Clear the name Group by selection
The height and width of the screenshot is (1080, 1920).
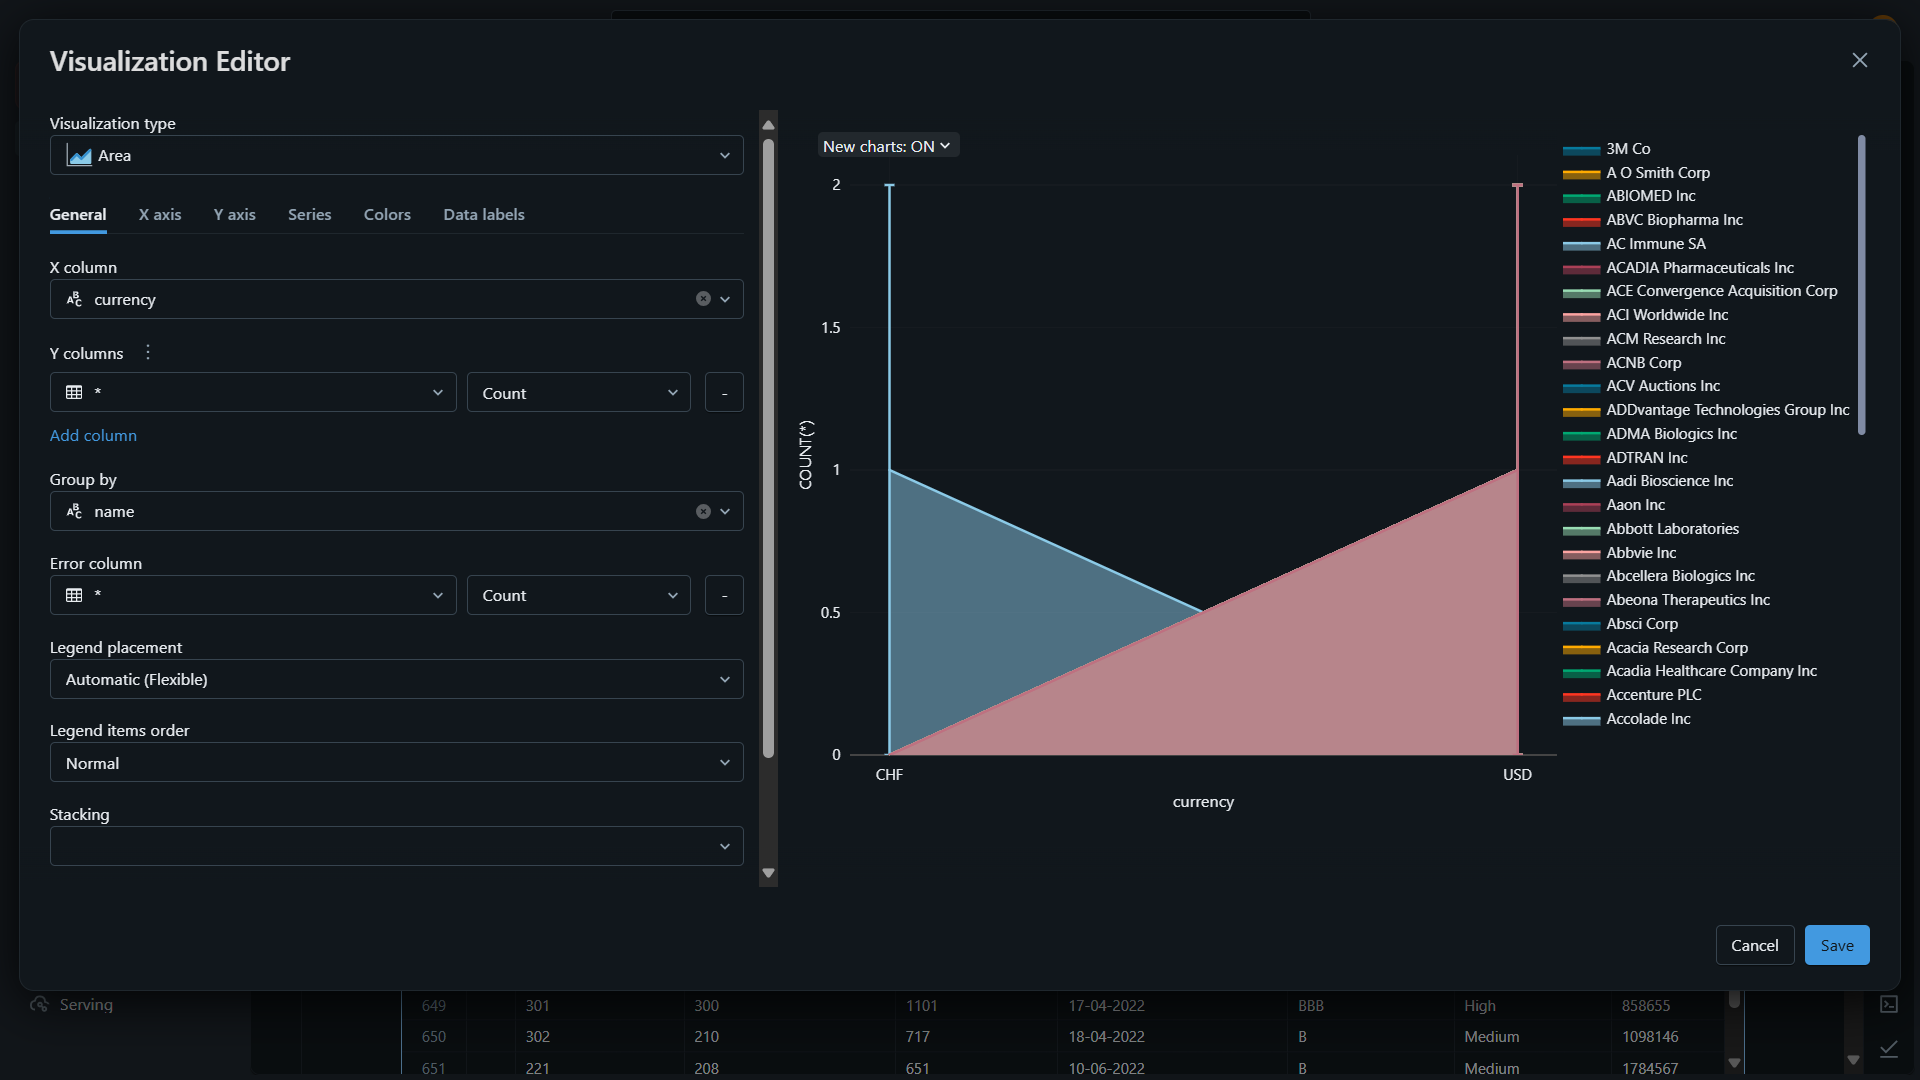pos(703,511)
